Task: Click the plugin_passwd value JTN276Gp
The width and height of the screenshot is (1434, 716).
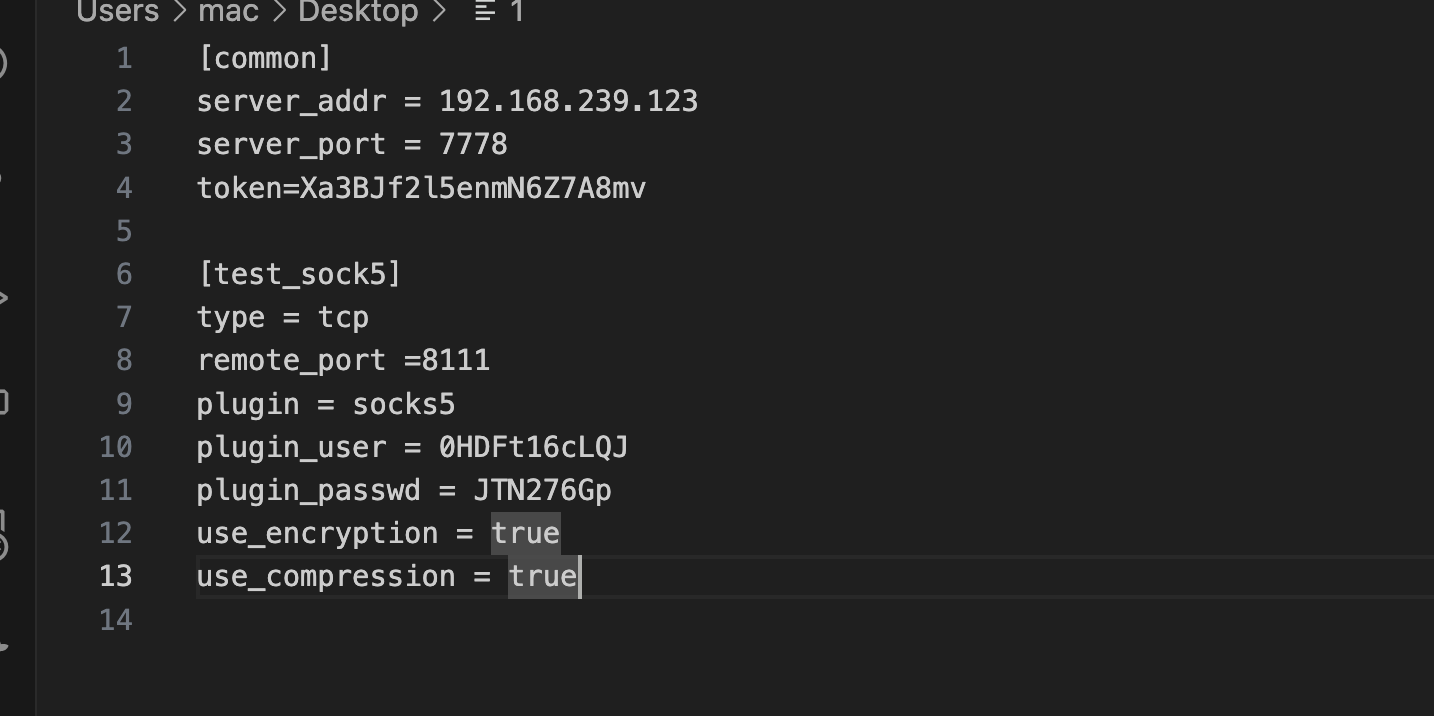Action: (x=542, y=490)
